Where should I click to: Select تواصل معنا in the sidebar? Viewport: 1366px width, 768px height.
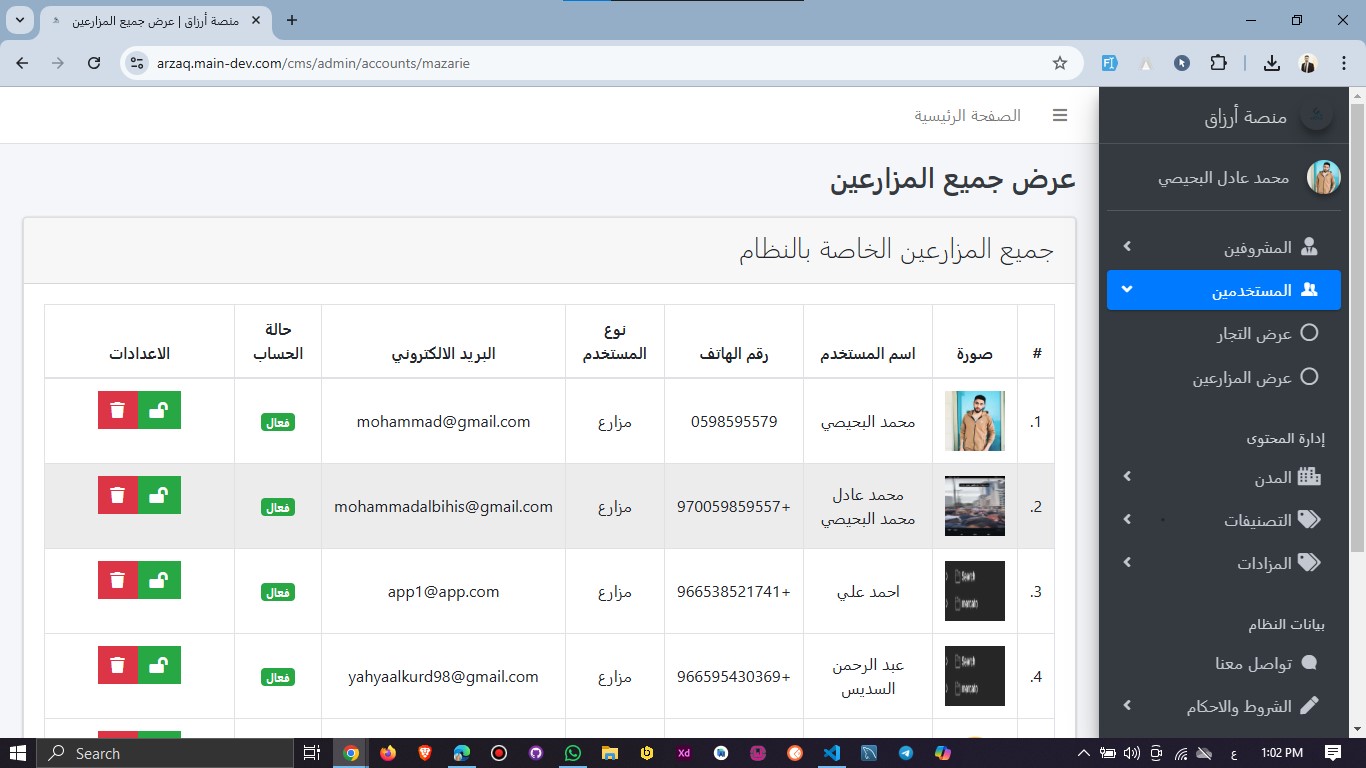[1253, 663]
